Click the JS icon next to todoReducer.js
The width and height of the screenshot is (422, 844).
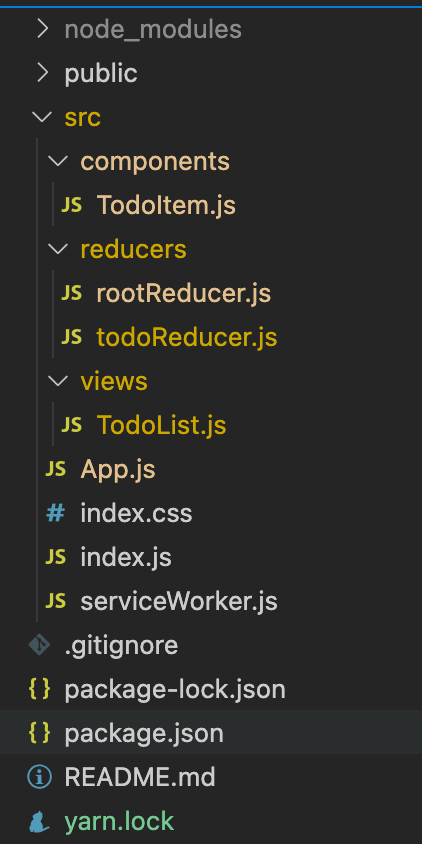(72, 337)
